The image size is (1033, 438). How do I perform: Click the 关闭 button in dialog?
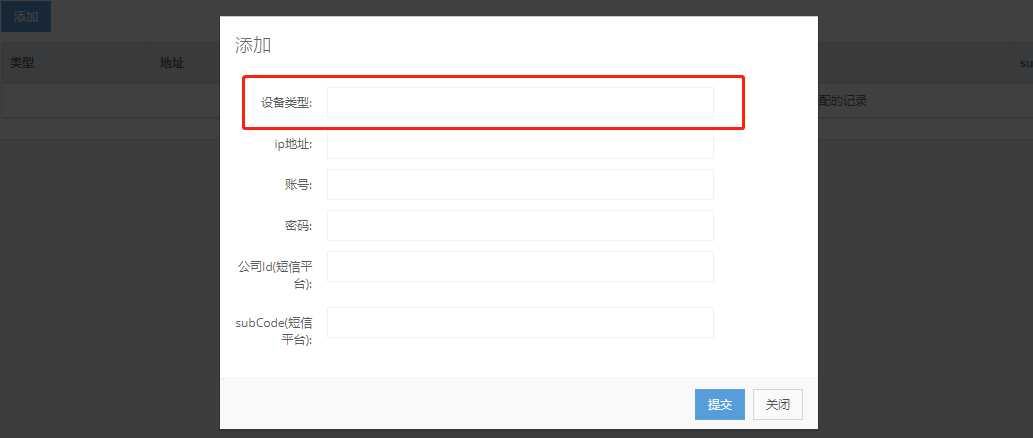777,404
